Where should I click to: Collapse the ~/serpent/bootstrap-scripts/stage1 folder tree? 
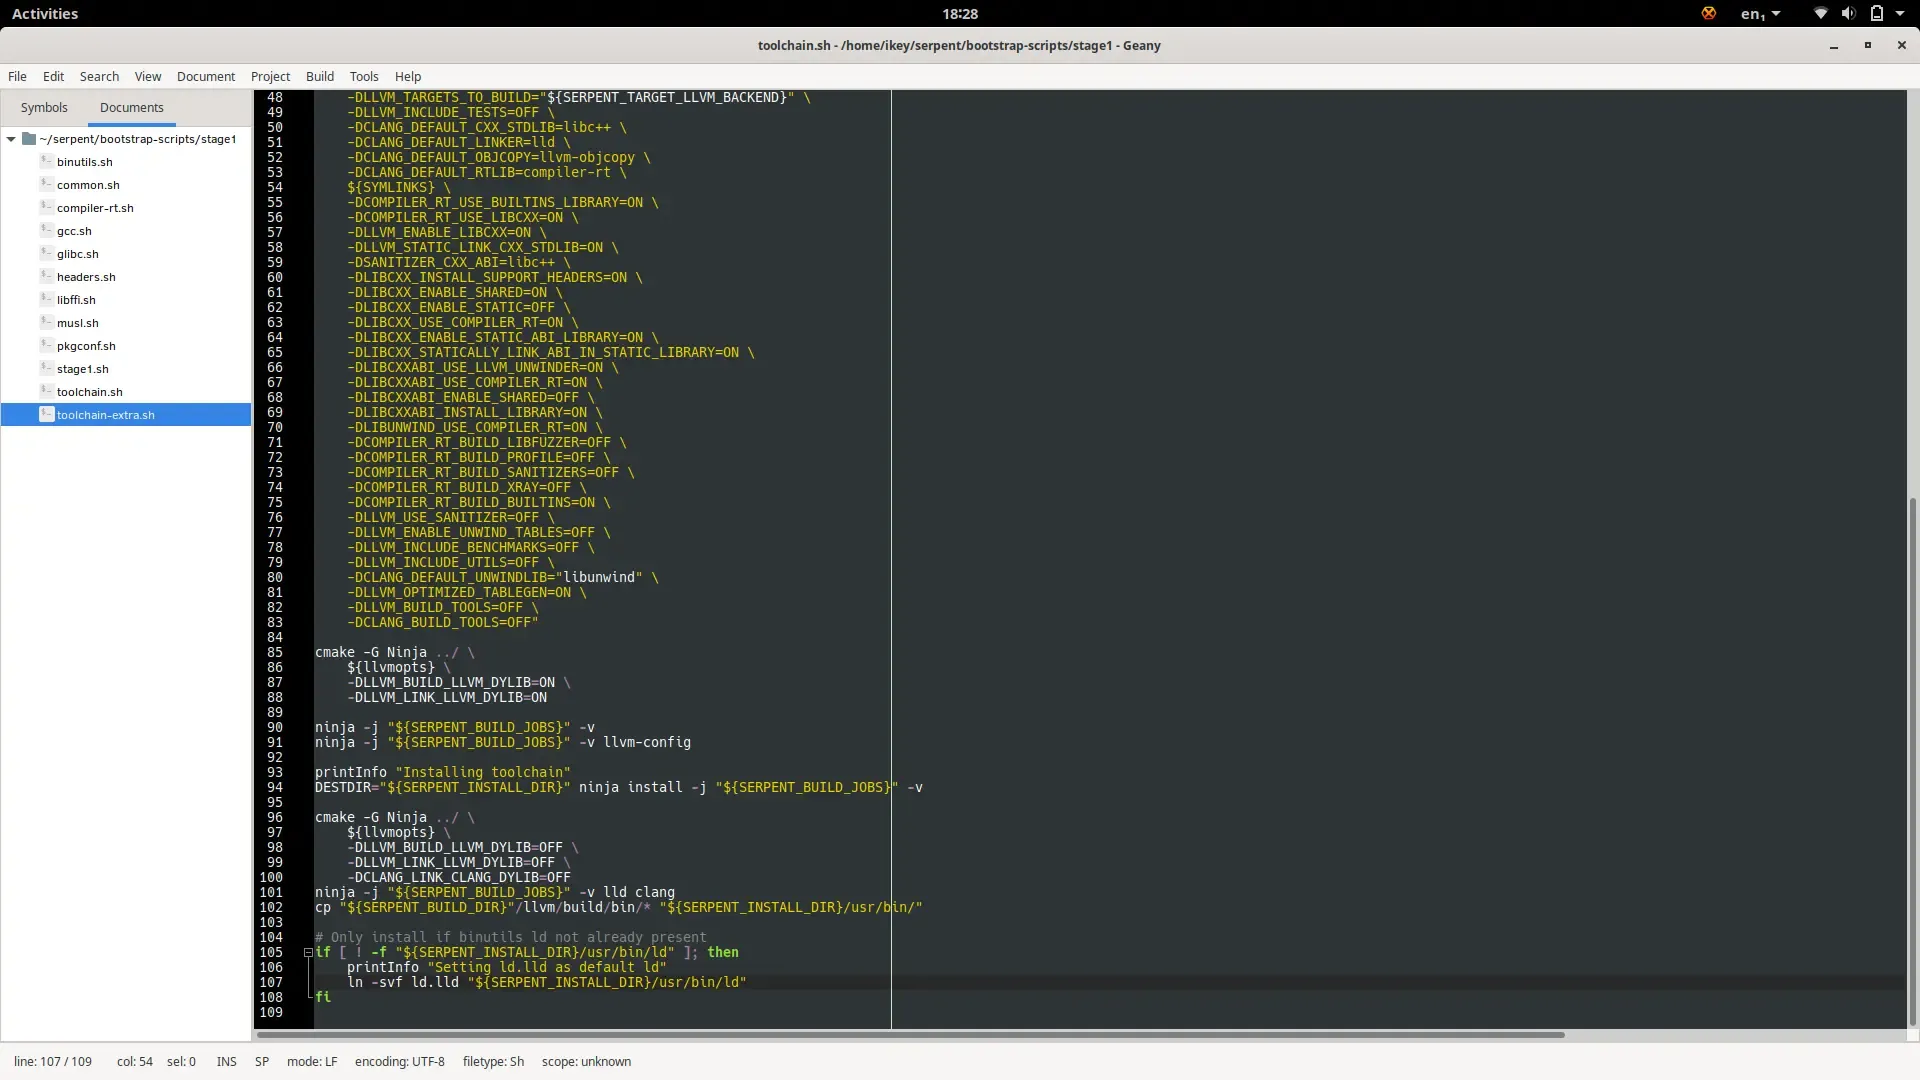[x=11, y=139]
